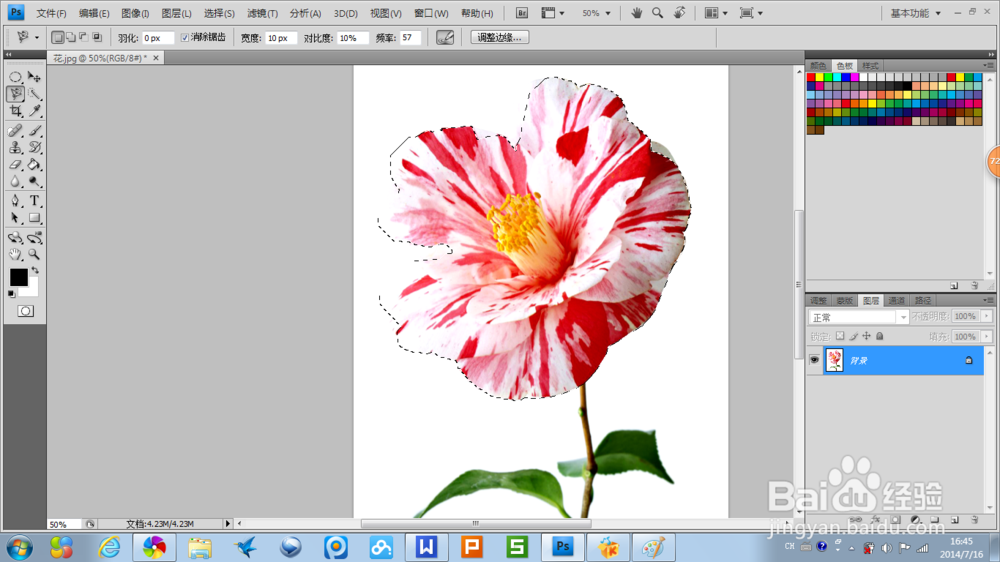The height and width of the screenshot is (562, 1000).
Task: Select the Healing Brush tool
Action: point(15,131)
